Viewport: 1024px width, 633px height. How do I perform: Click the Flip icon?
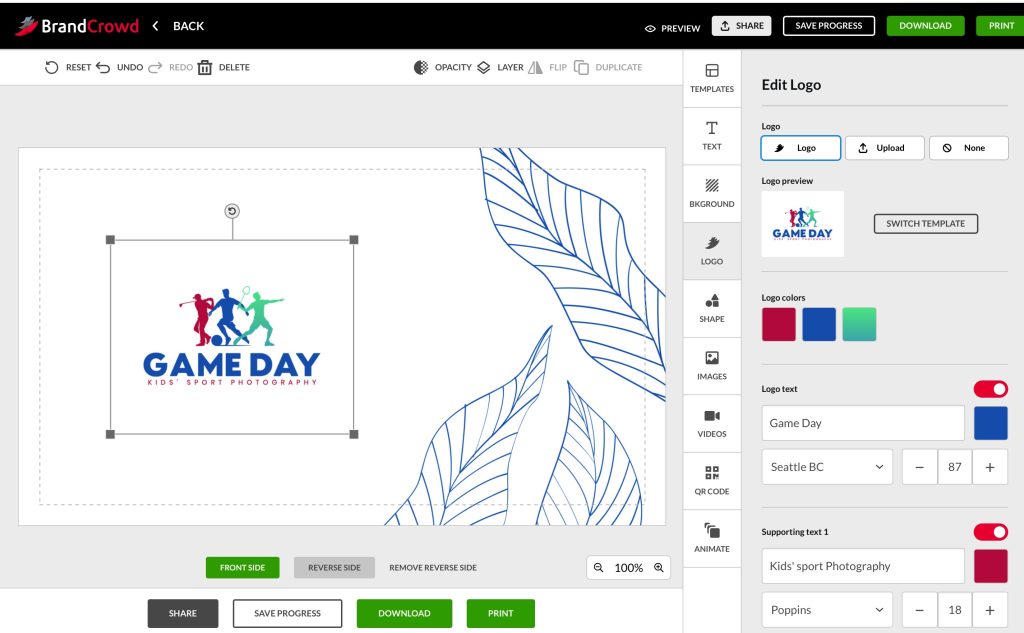(536, 67)
